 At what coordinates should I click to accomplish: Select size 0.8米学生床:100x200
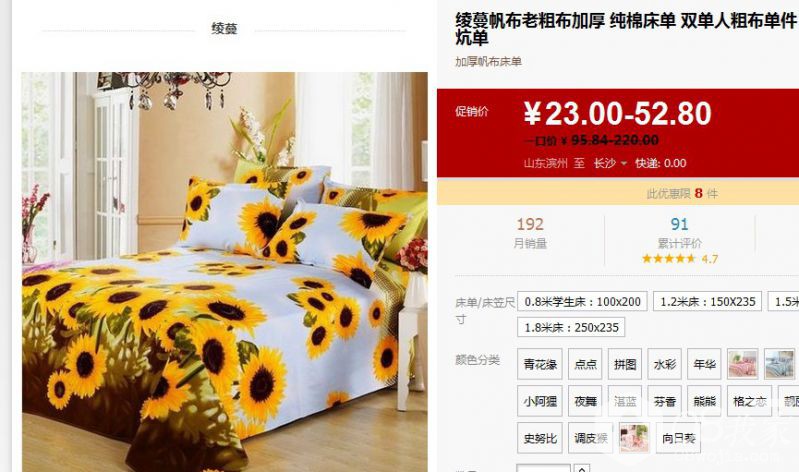[x=582, y=301]
